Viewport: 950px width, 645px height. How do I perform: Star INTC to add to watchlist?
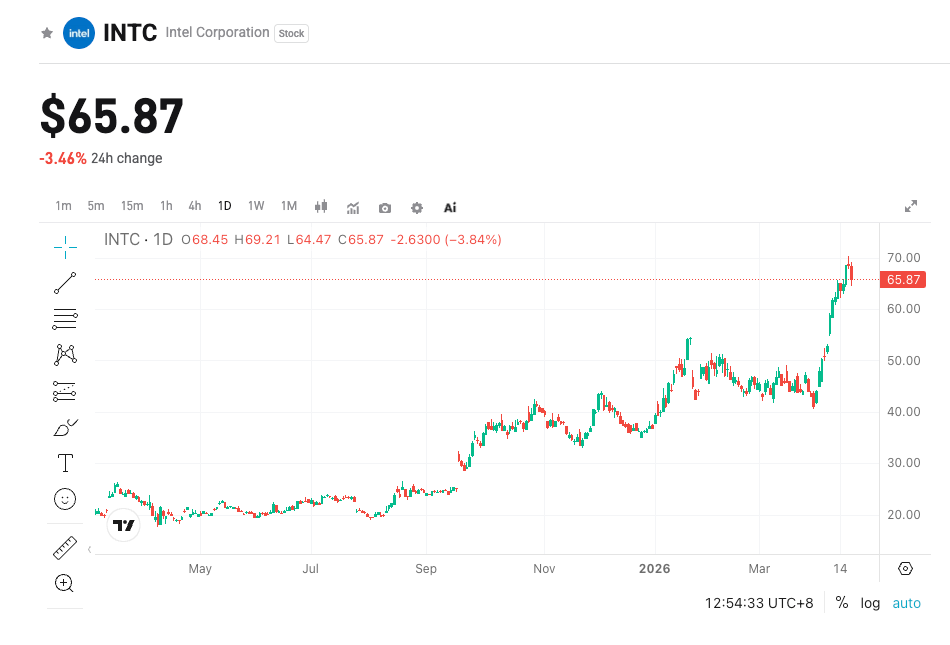coord(46,33)
